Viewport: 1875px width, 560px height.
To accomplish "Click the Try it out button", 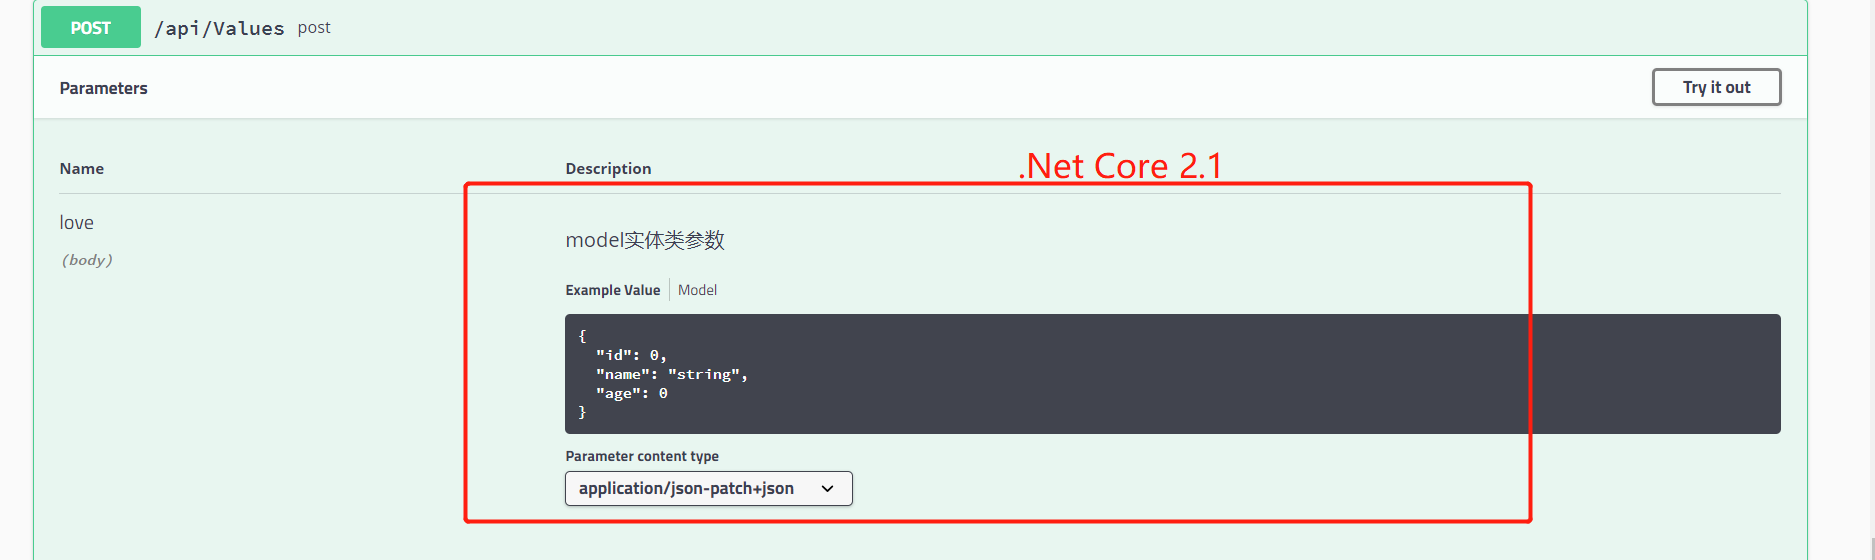I will (x=1716, y=87).
